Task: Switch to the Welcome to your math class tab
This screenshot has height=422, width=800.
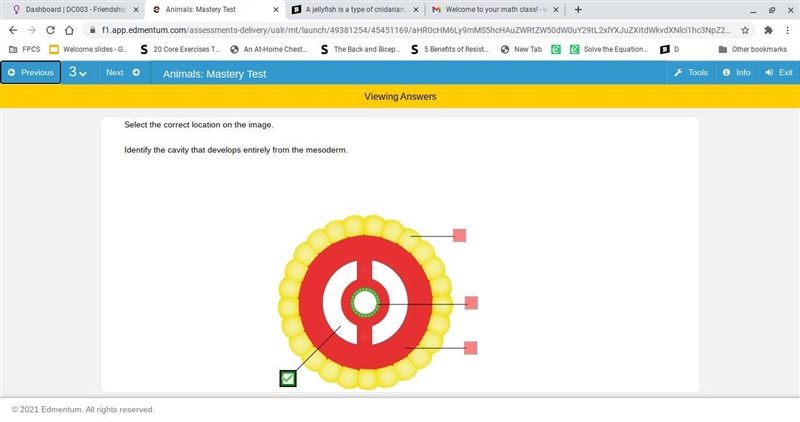Action: 495,10
